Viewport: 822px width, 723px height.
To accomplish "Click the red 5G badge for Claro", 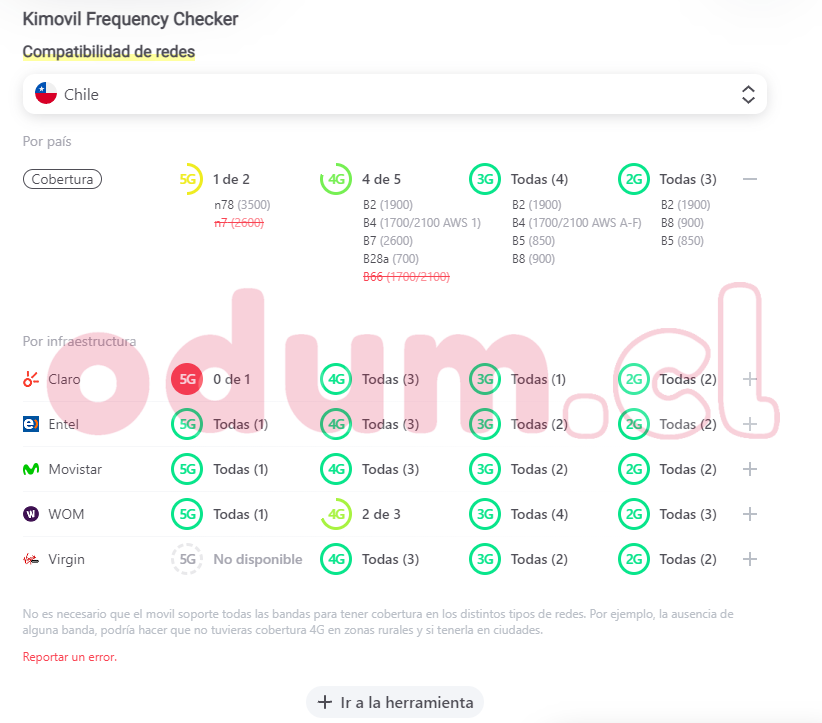I will coord(187,380).
